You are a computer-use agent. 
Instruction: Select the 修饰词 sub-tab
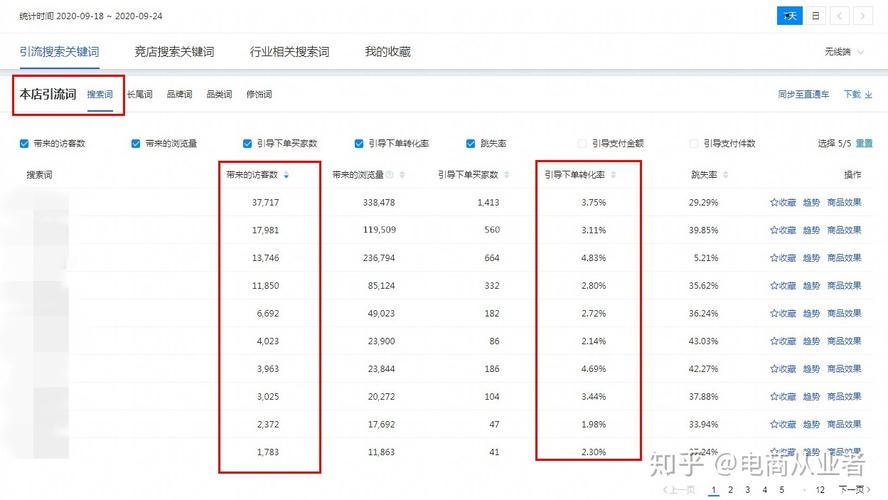pos(259,94)
